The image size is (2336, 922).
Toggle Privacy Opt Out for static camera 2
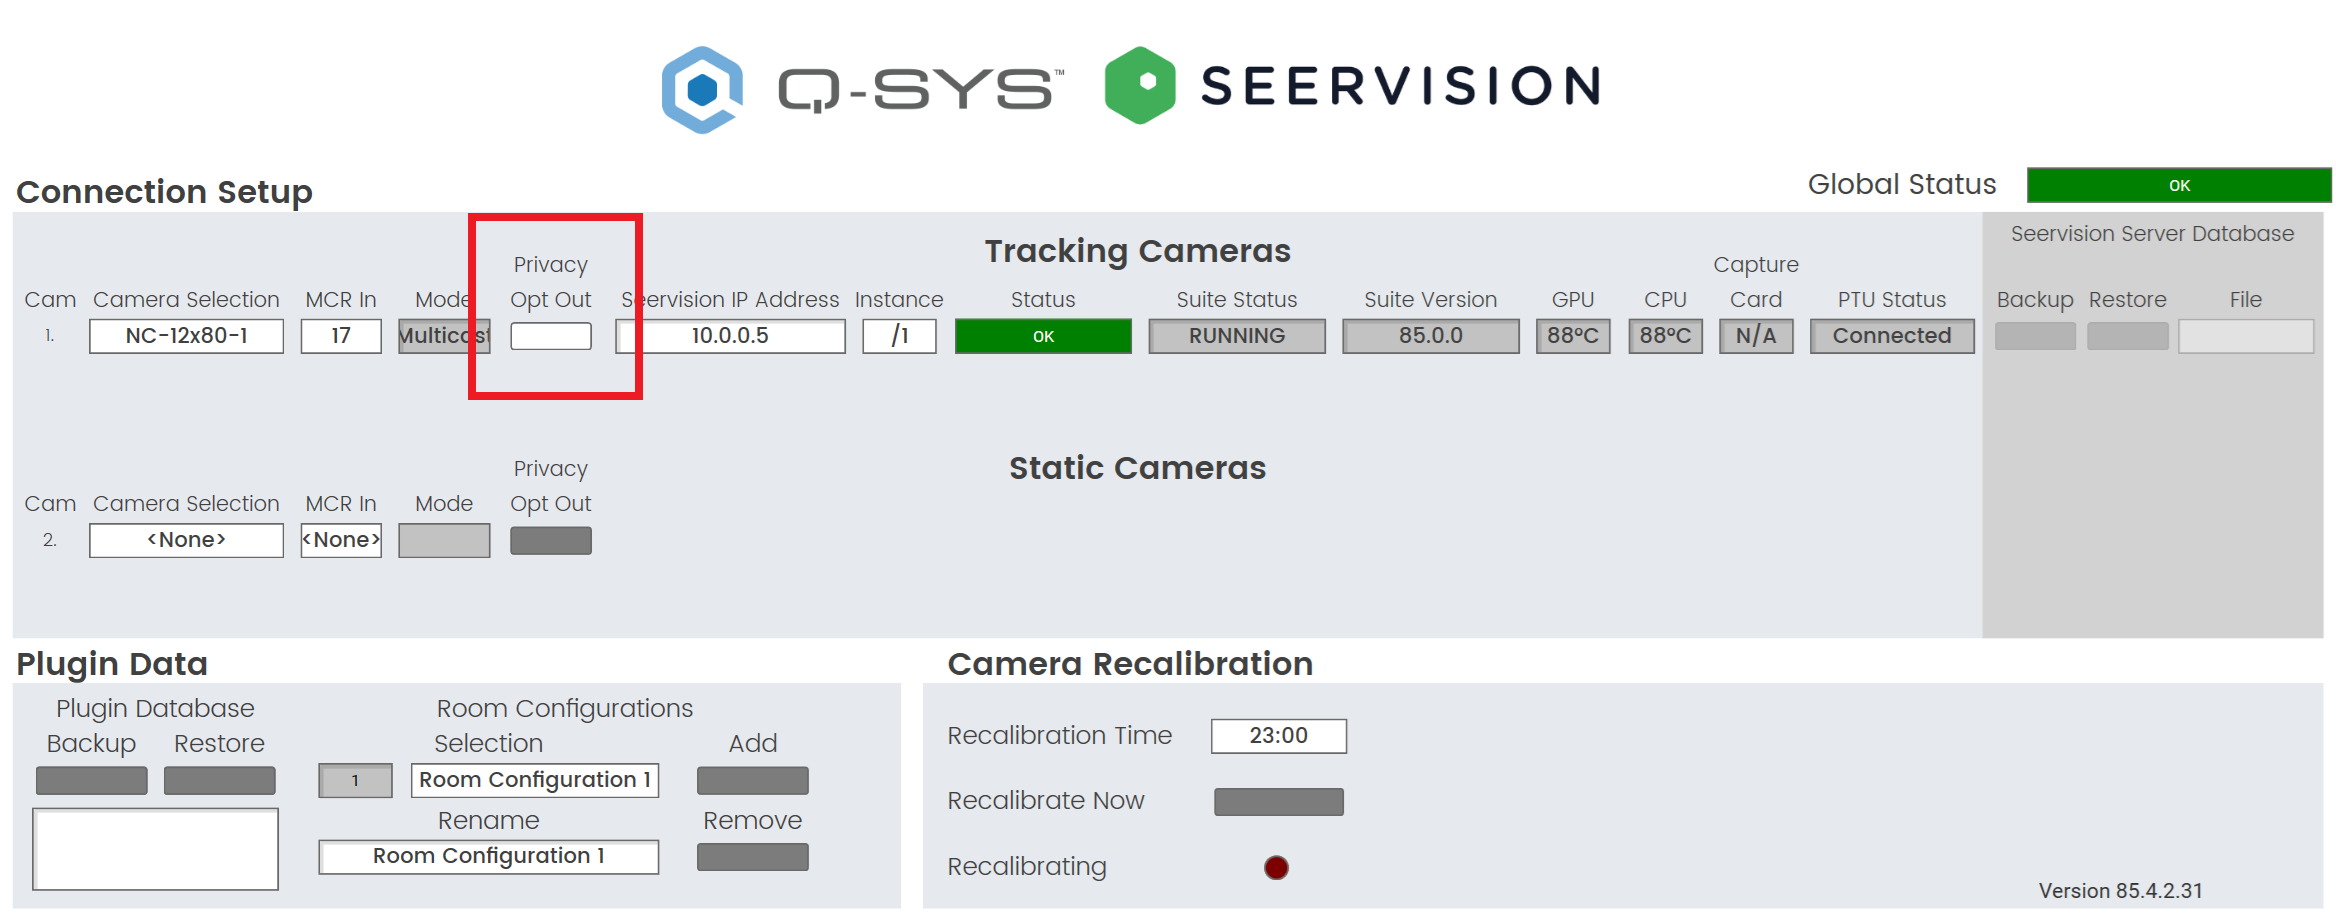pyautogui.click(x=550, y=540)
